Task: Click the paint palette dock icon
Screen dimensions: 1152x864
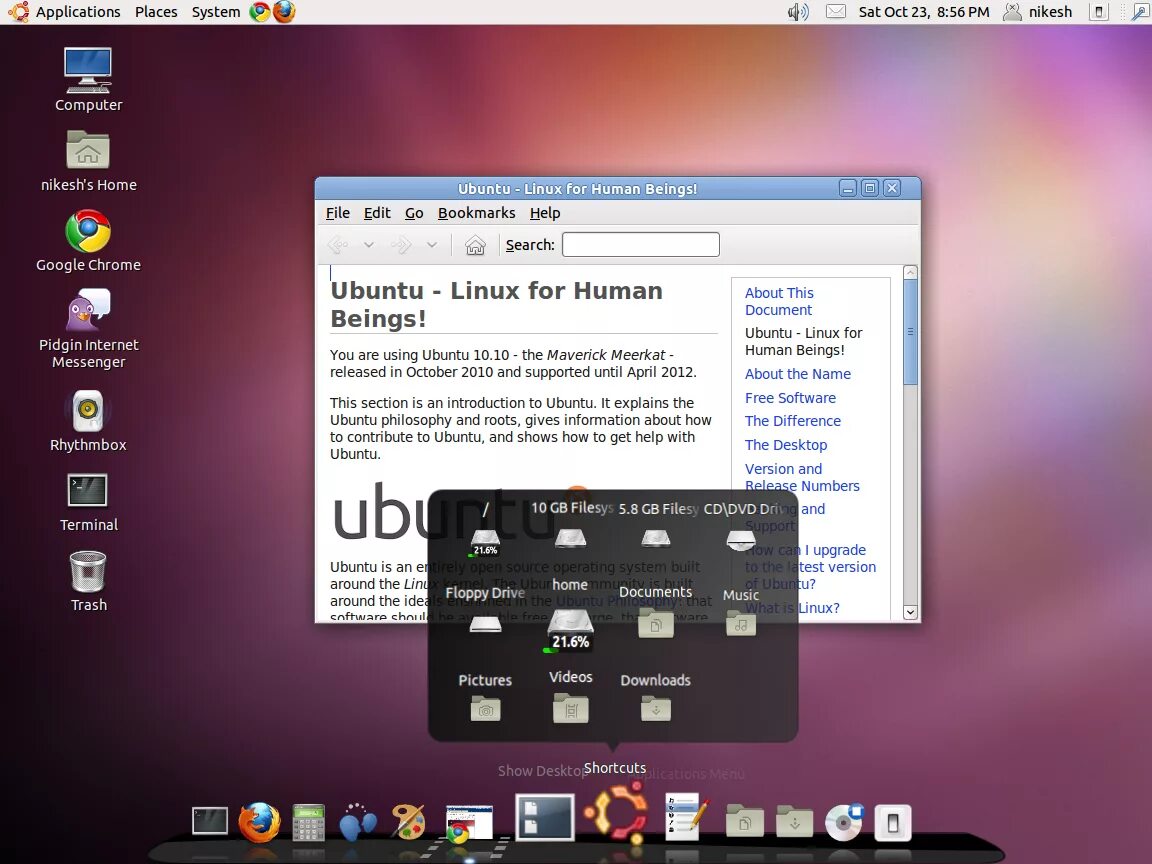Action: tap(408, 821)
